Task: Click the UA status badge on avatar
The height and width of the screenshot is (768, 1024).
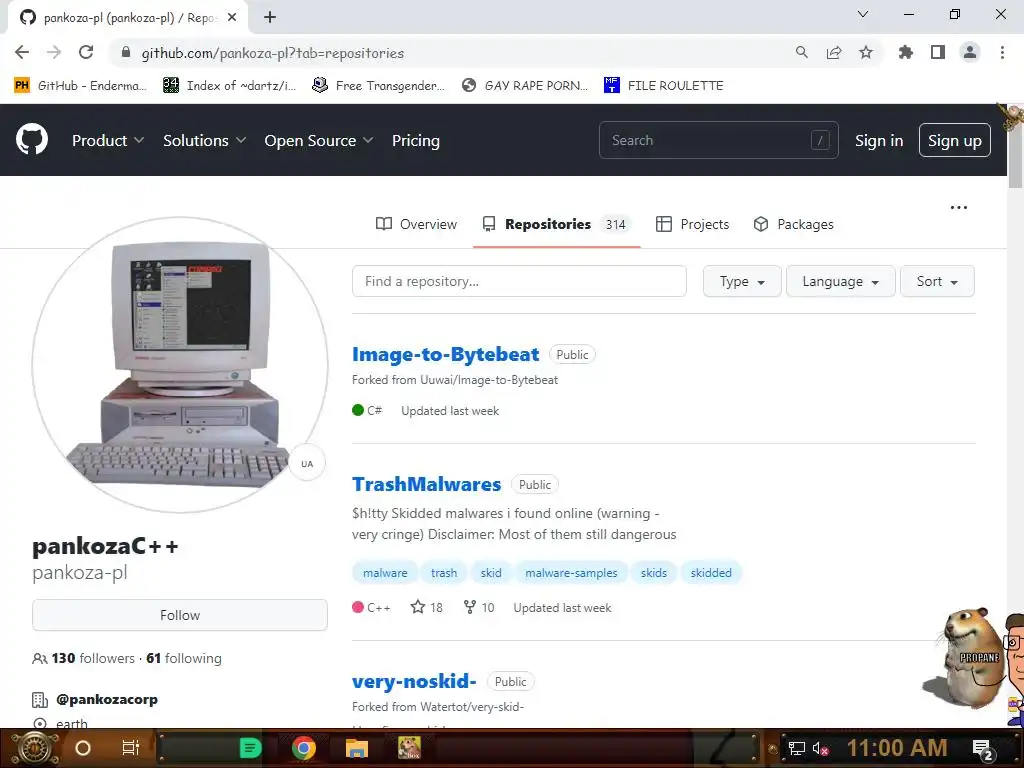Action: [x=307, y=464]
